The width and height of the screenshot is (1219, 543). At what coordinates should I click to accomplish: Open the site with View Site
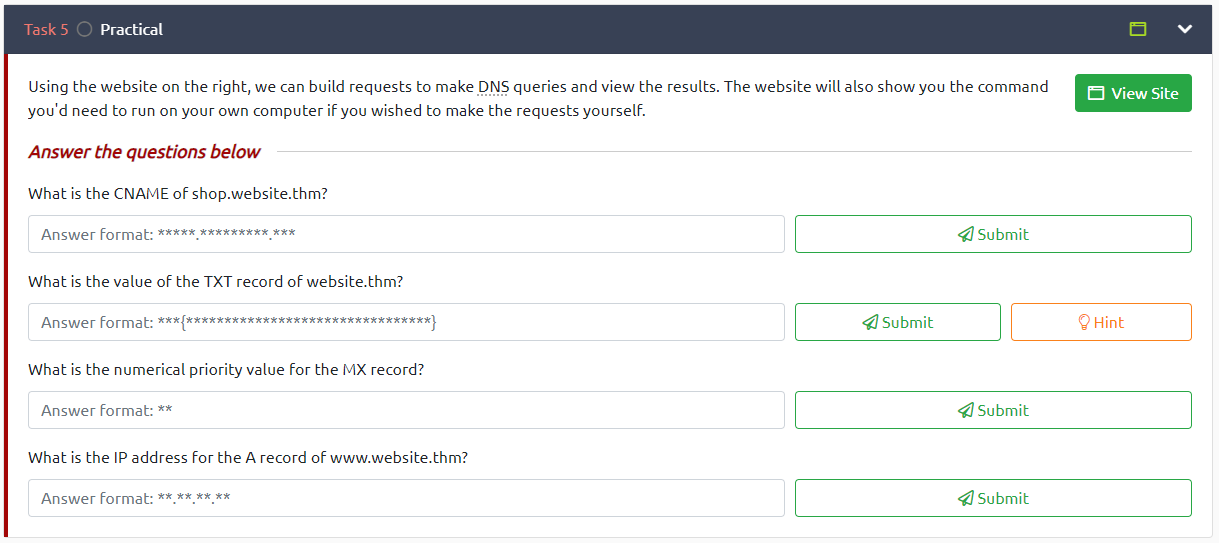(1133, 93)
